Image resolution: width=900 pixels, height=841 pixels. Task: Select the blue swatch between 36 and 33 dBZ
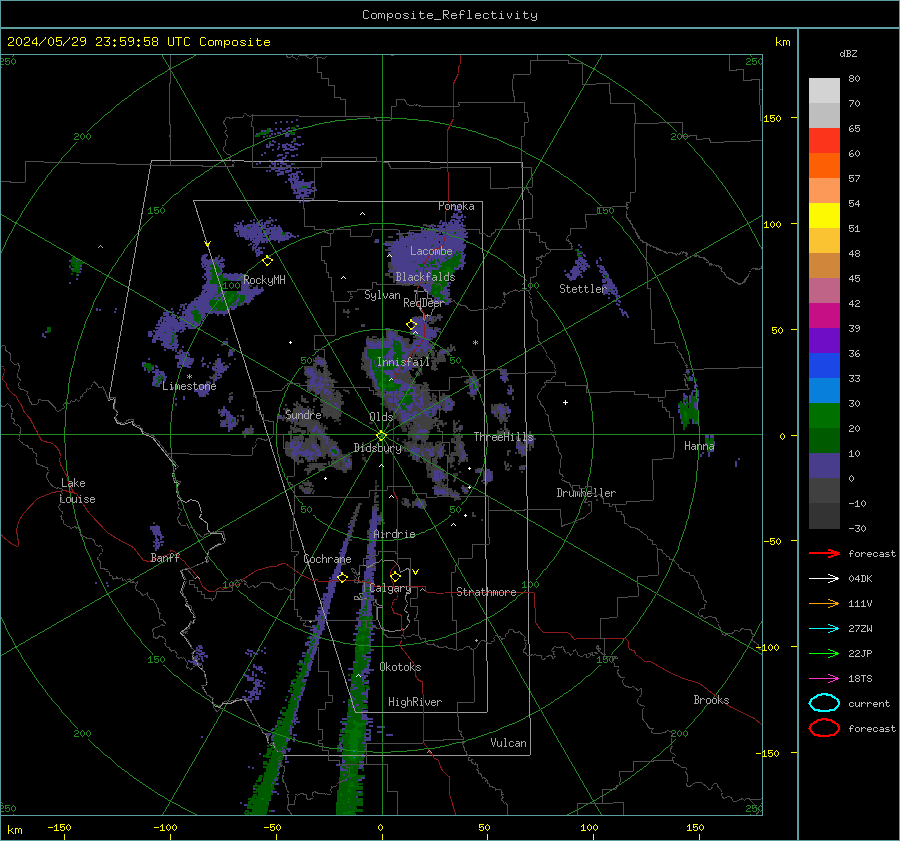tap(824, 366)
